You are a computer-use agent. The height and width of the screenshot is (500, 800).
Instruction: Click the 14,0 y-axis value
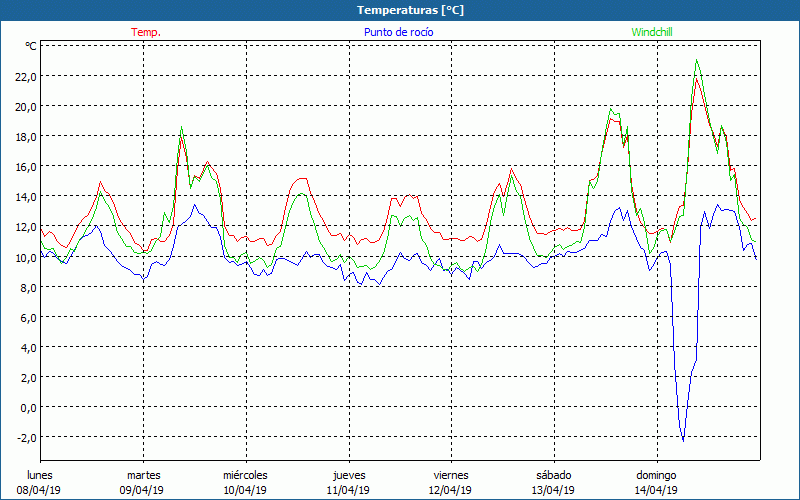[x=26, y=197]
